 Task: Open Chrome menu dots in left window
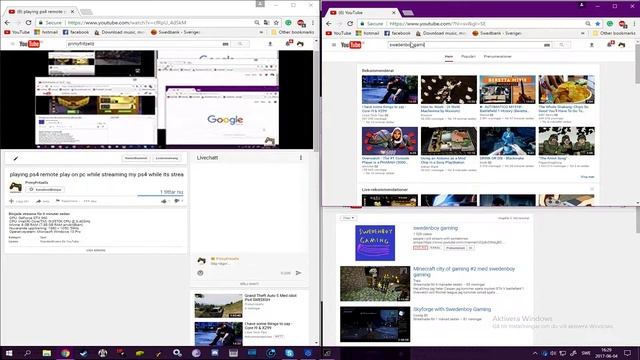313,23
